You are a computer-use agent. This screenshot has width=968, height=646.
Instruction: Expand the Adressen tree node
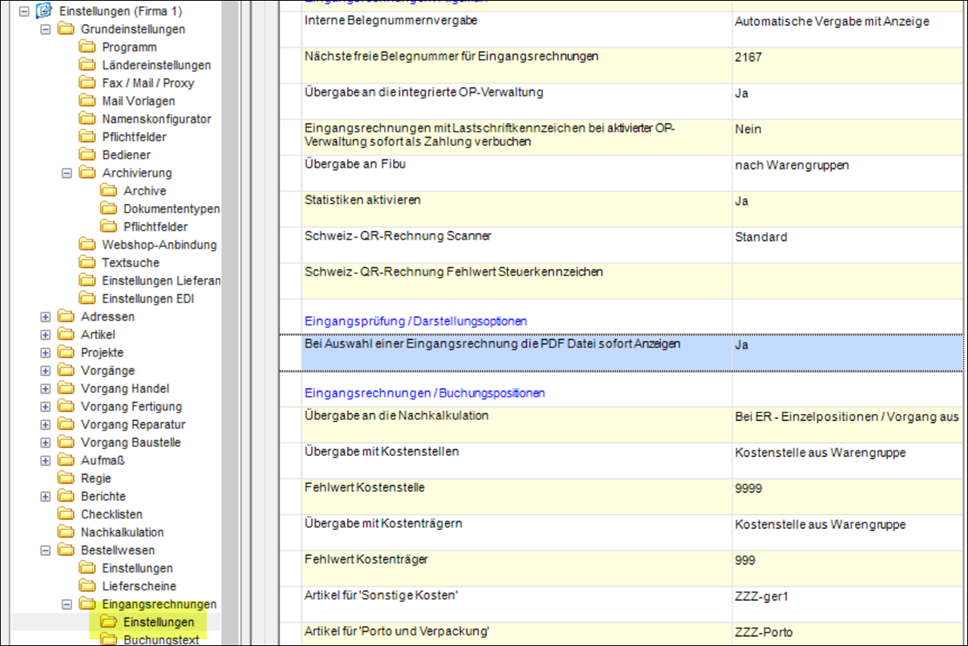point(45,317)
